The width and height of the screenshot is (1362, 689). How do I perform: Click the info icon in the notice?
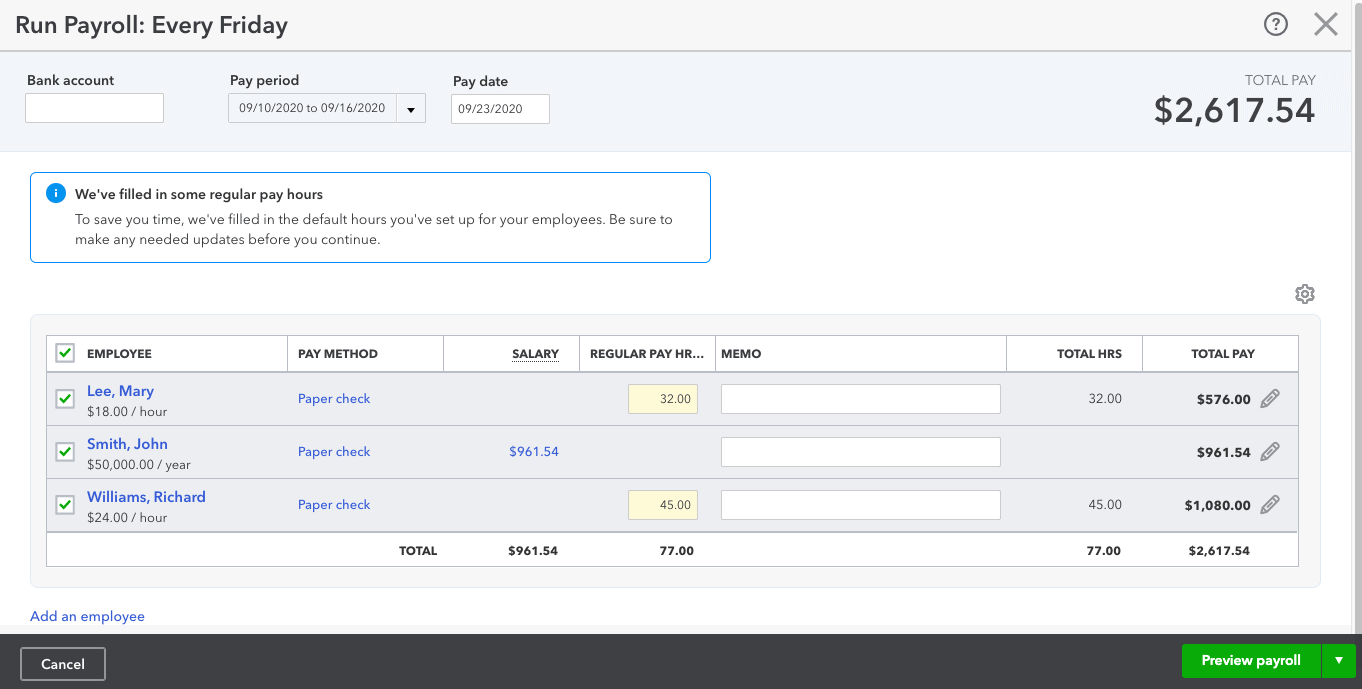pos(56,194)
